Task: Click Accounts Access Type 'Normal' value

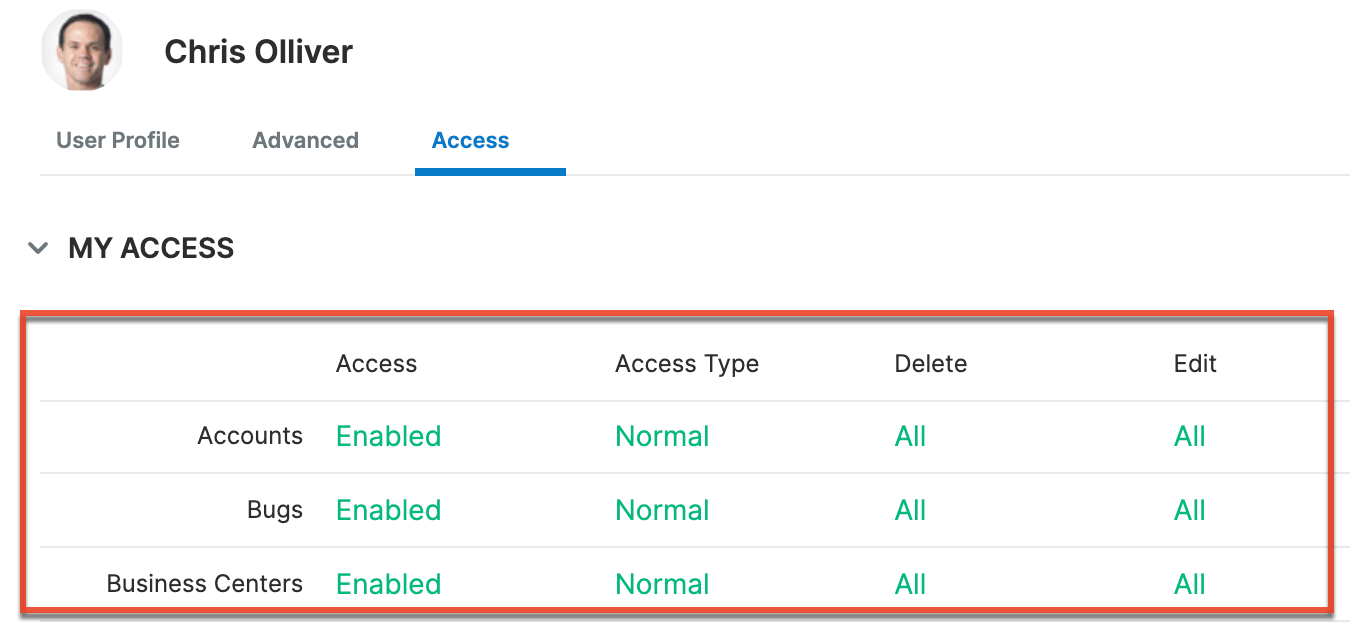Action: [662, 437]
